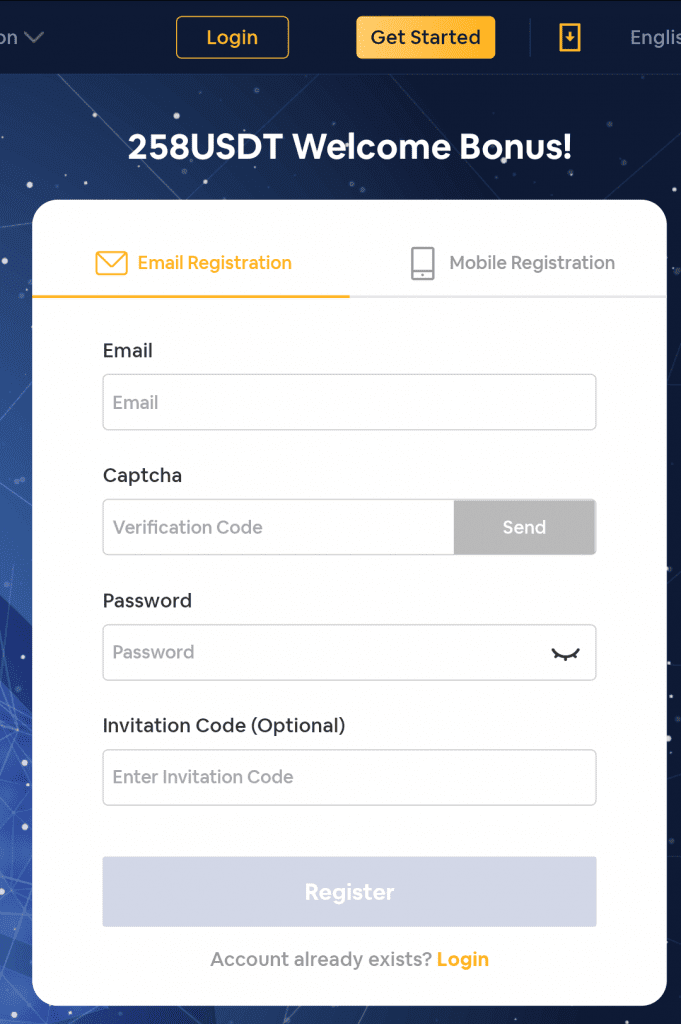Click Send to request verification code
681x1024 pixels.
coord(524,527)
